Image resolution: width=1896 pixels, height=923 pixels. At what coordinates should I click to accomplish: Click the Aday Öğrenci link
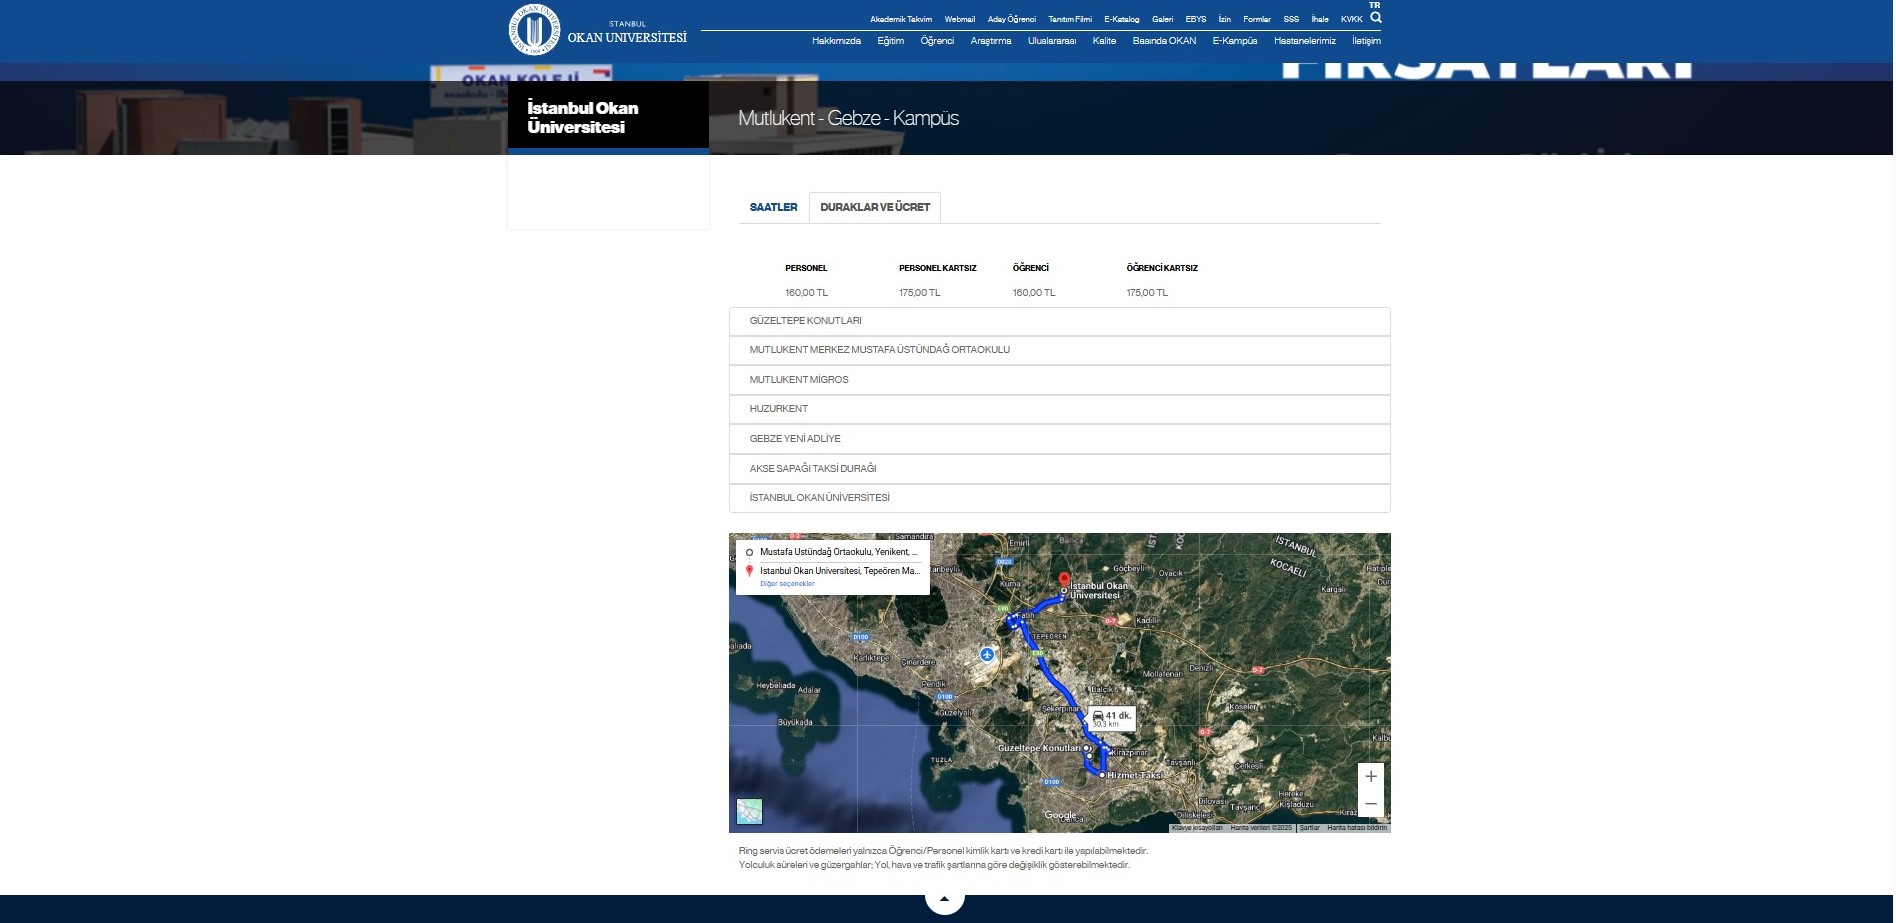coord(1012,19)
